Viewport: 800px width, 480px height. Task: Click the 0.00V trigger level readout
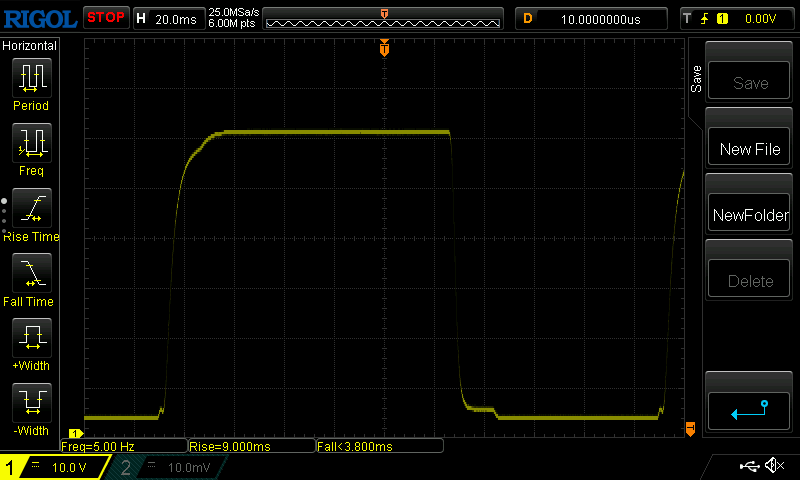(761, 18)
